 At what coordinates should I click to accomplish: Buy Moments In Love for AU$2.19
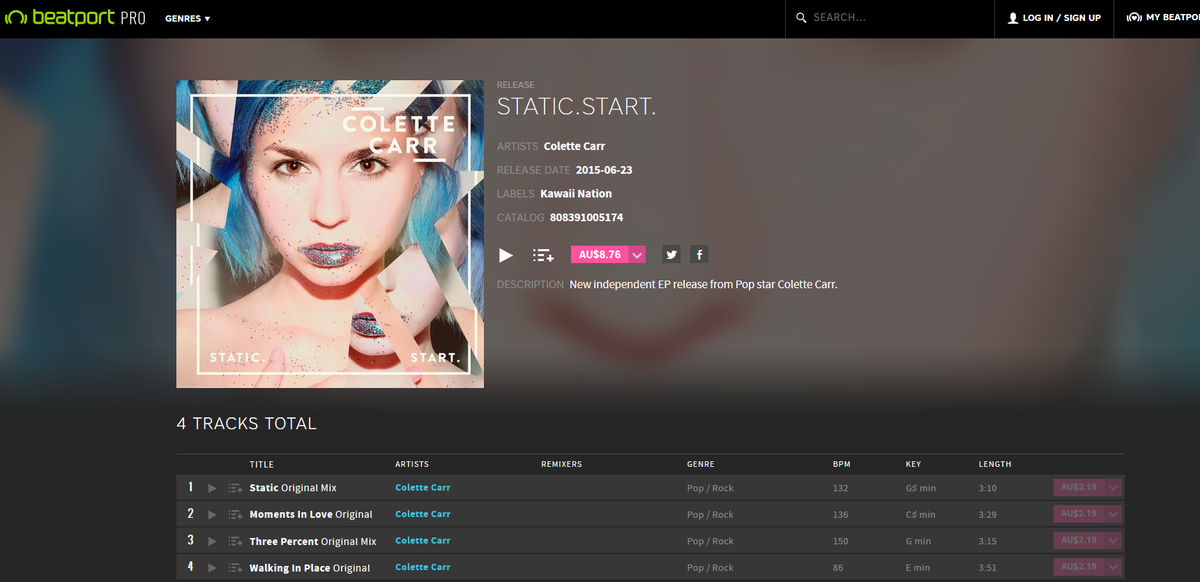pos(1079,514)
